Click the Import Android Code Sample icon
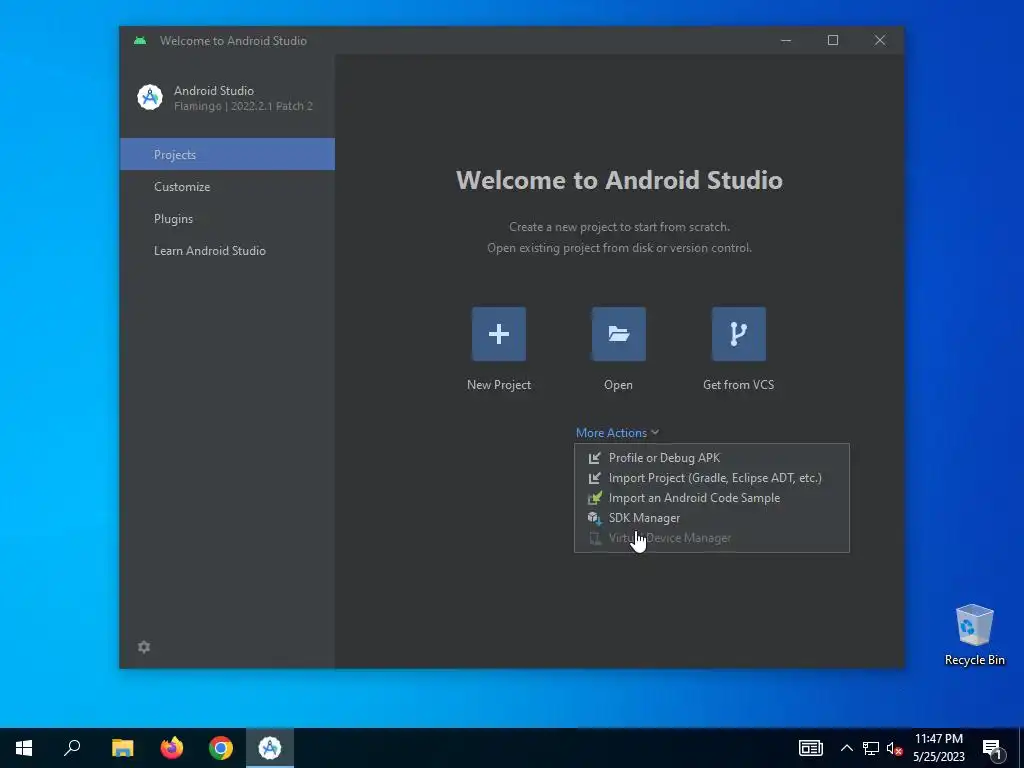The height and width of the screenshot is (768, 1024). pyautogui.click(x=594, y=498)
